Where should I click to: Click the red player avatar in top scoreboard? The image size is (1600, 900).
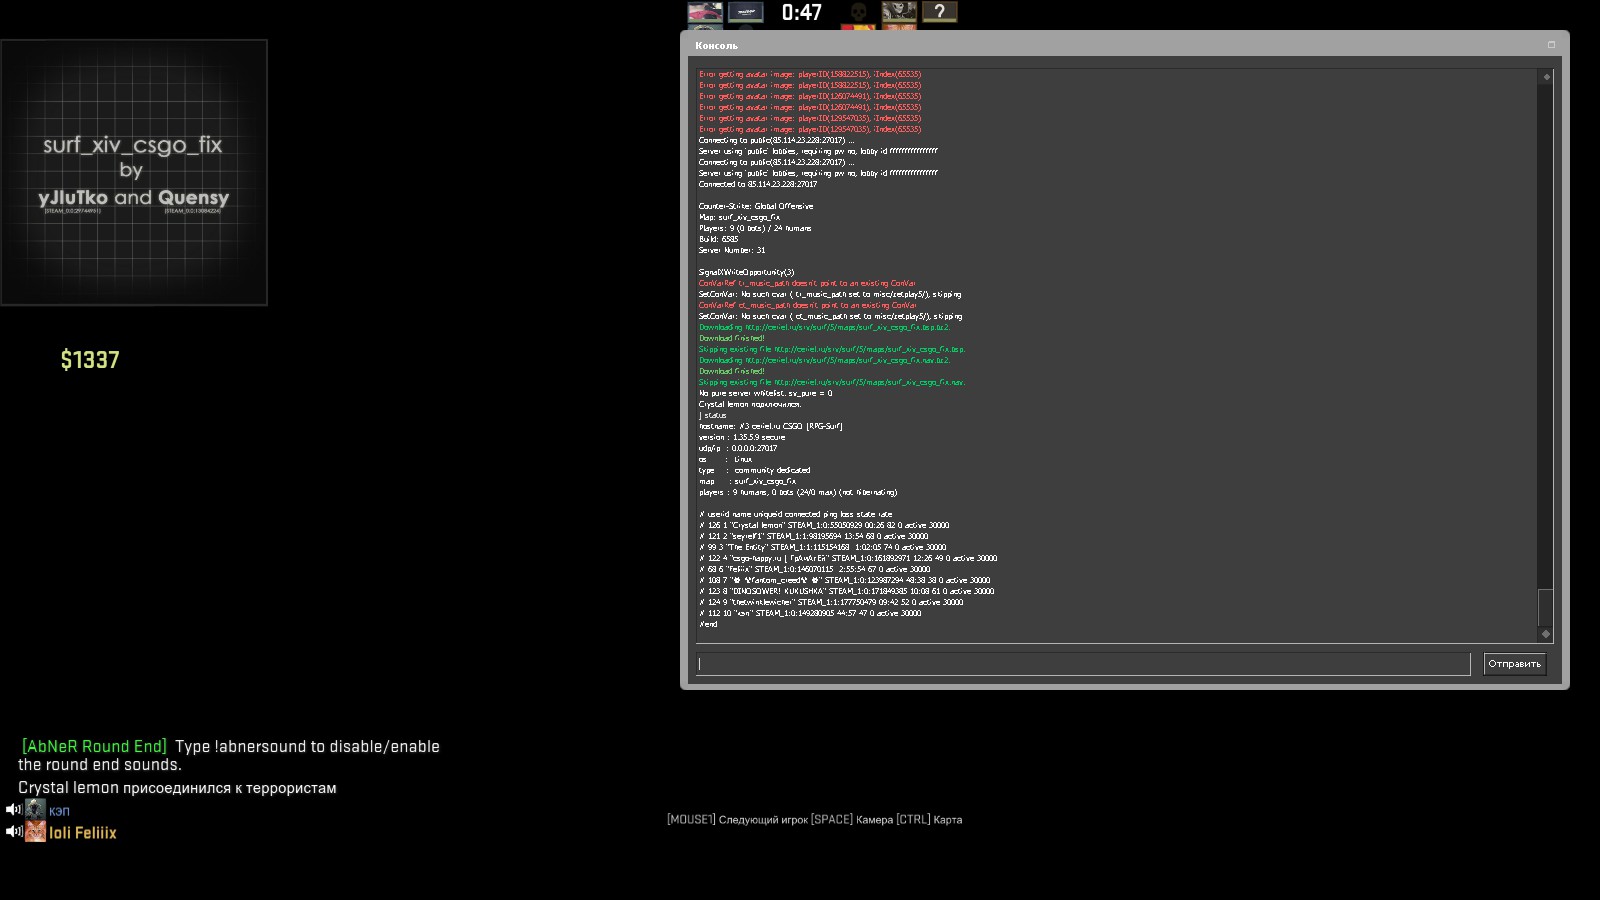[x=704, y=12]
